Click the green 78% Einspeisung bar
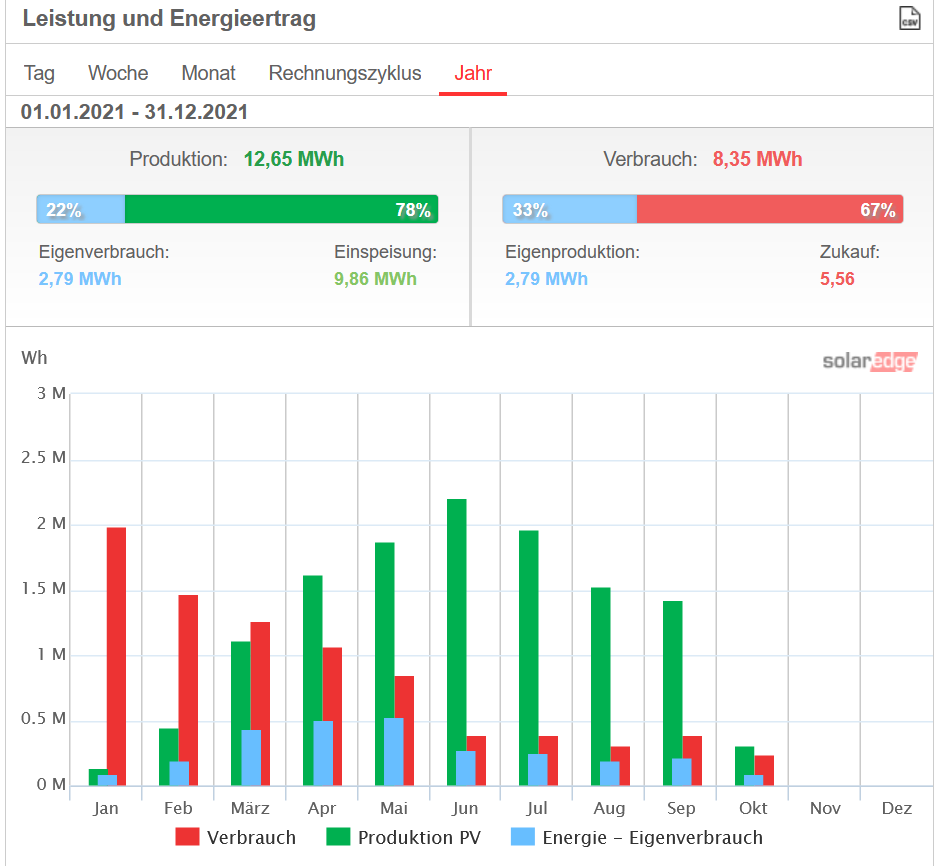Viewport: 945px width, 866px height. 281,209
